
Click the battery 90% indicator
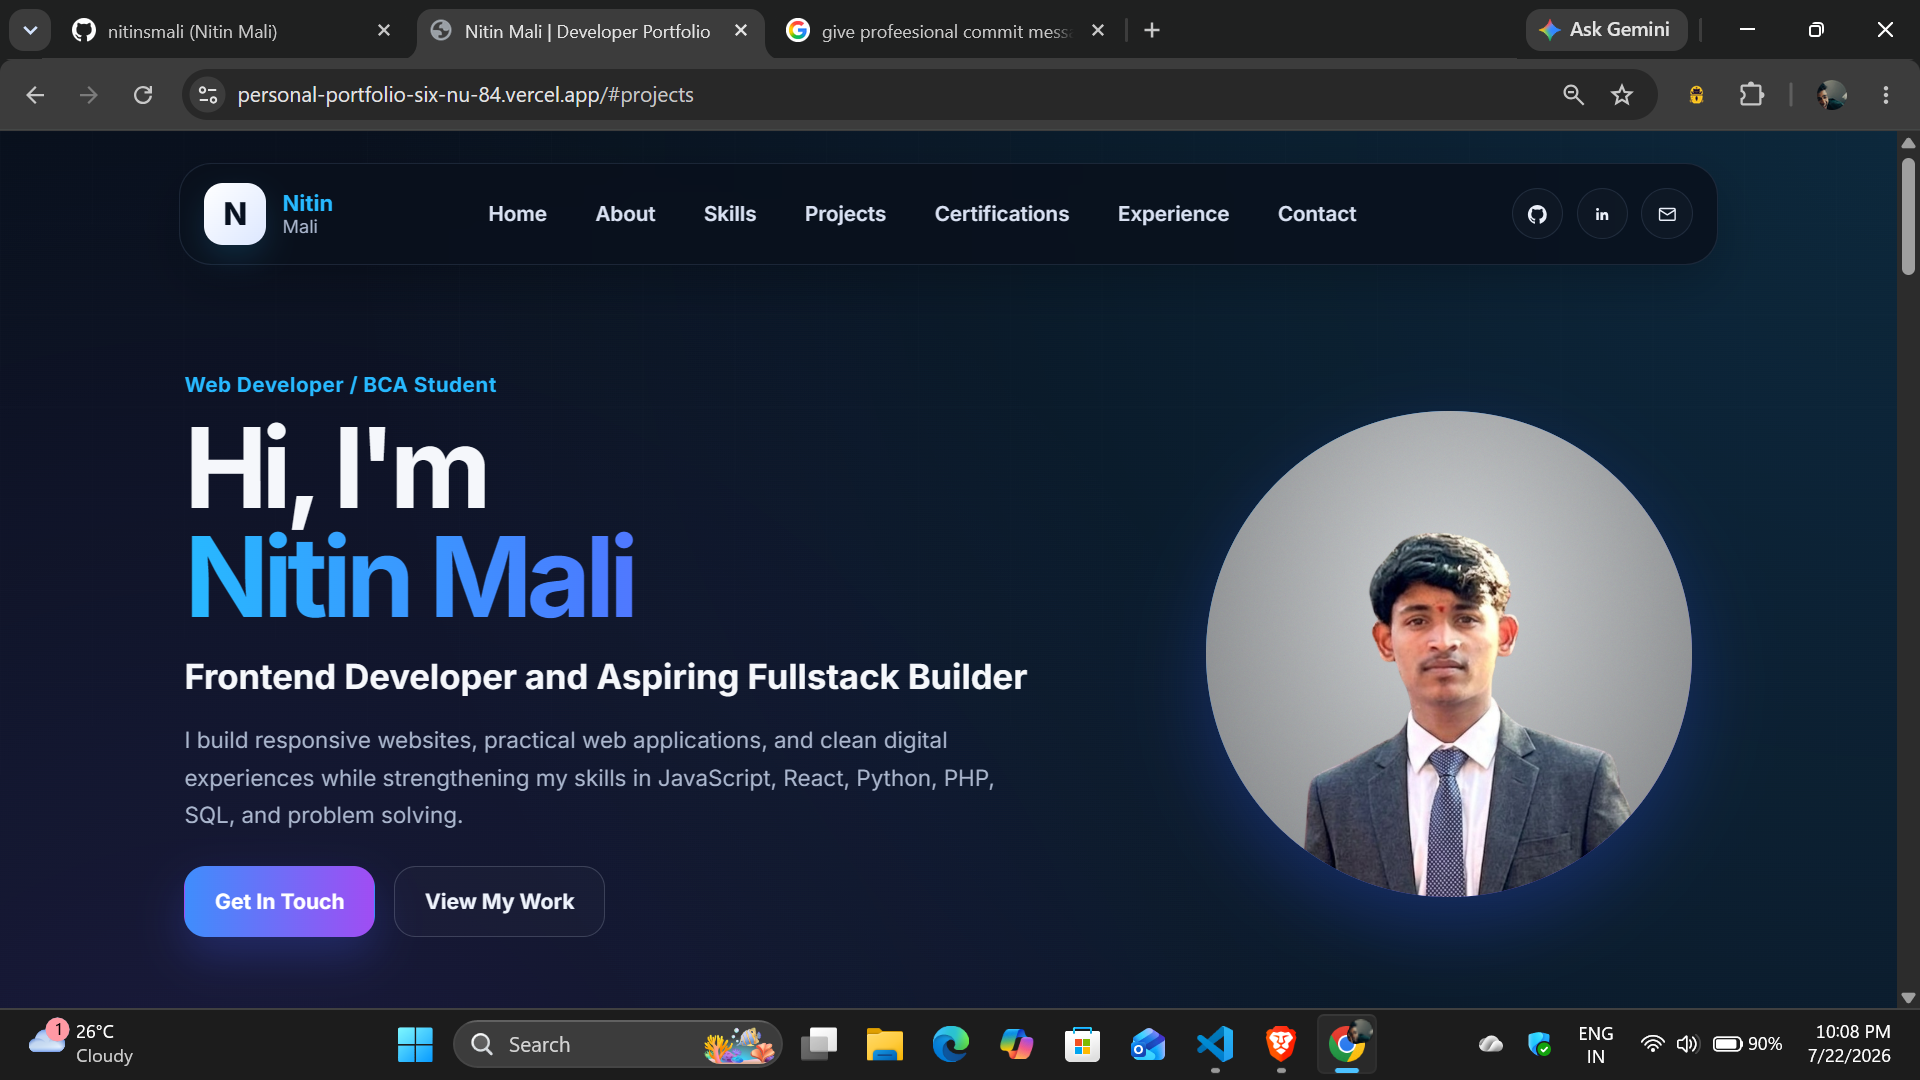tap(1747, 1044)
